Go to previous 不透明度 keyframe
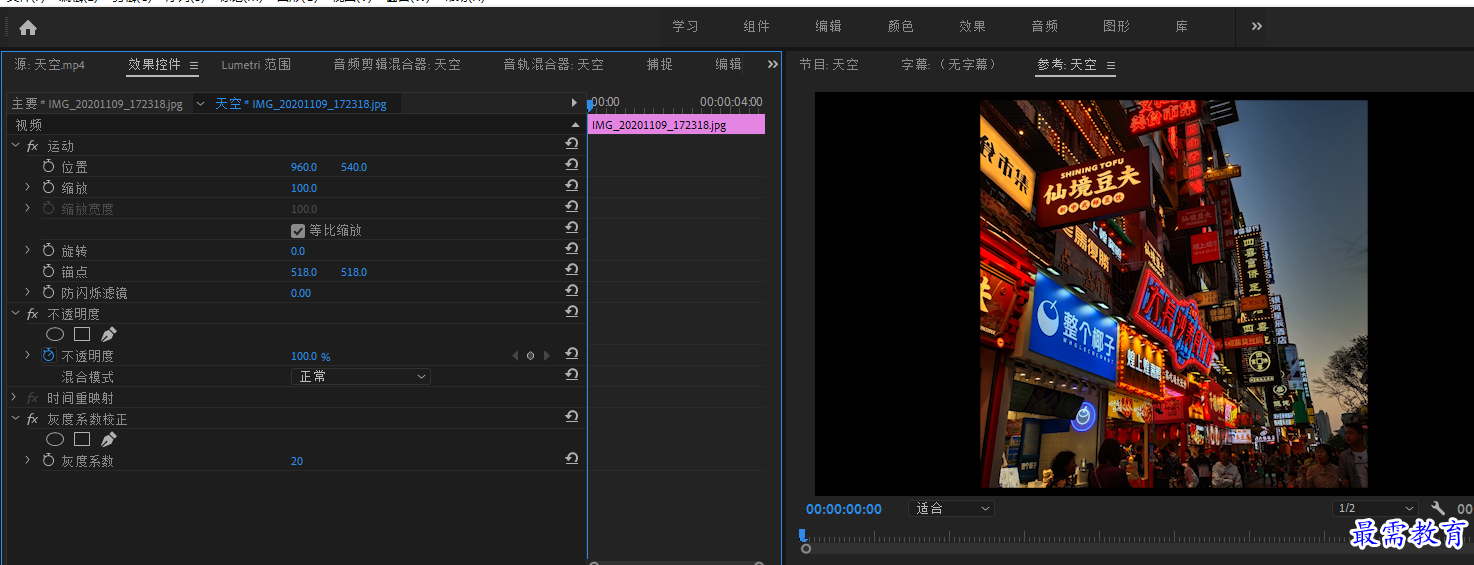Screen dimensions: 1474x565 click(x=515, y=355)
